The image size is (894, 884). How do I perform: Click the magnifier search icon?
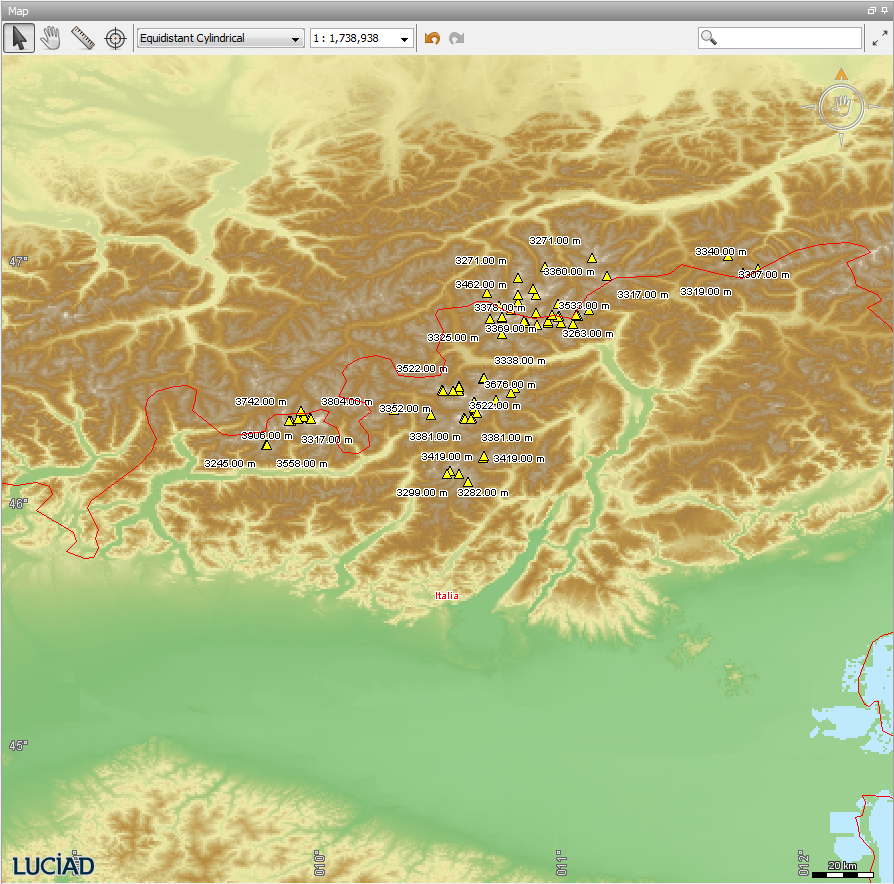709,38
